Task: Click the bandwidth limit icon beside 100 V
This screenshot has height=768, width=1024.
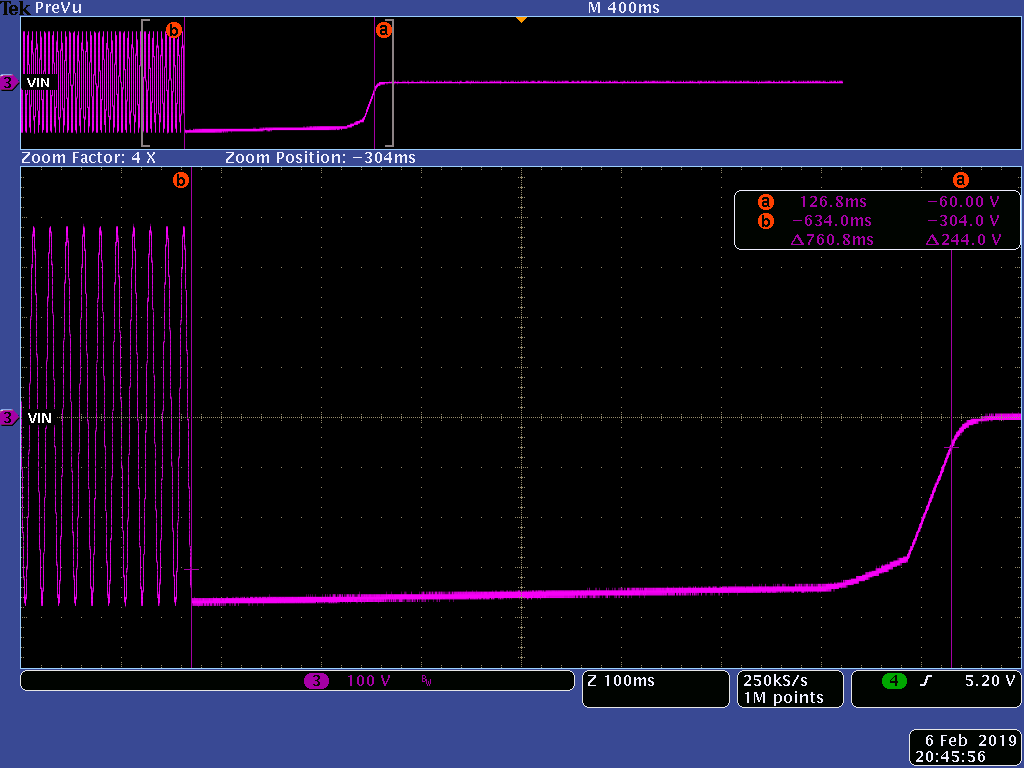Action: [426, 681]
